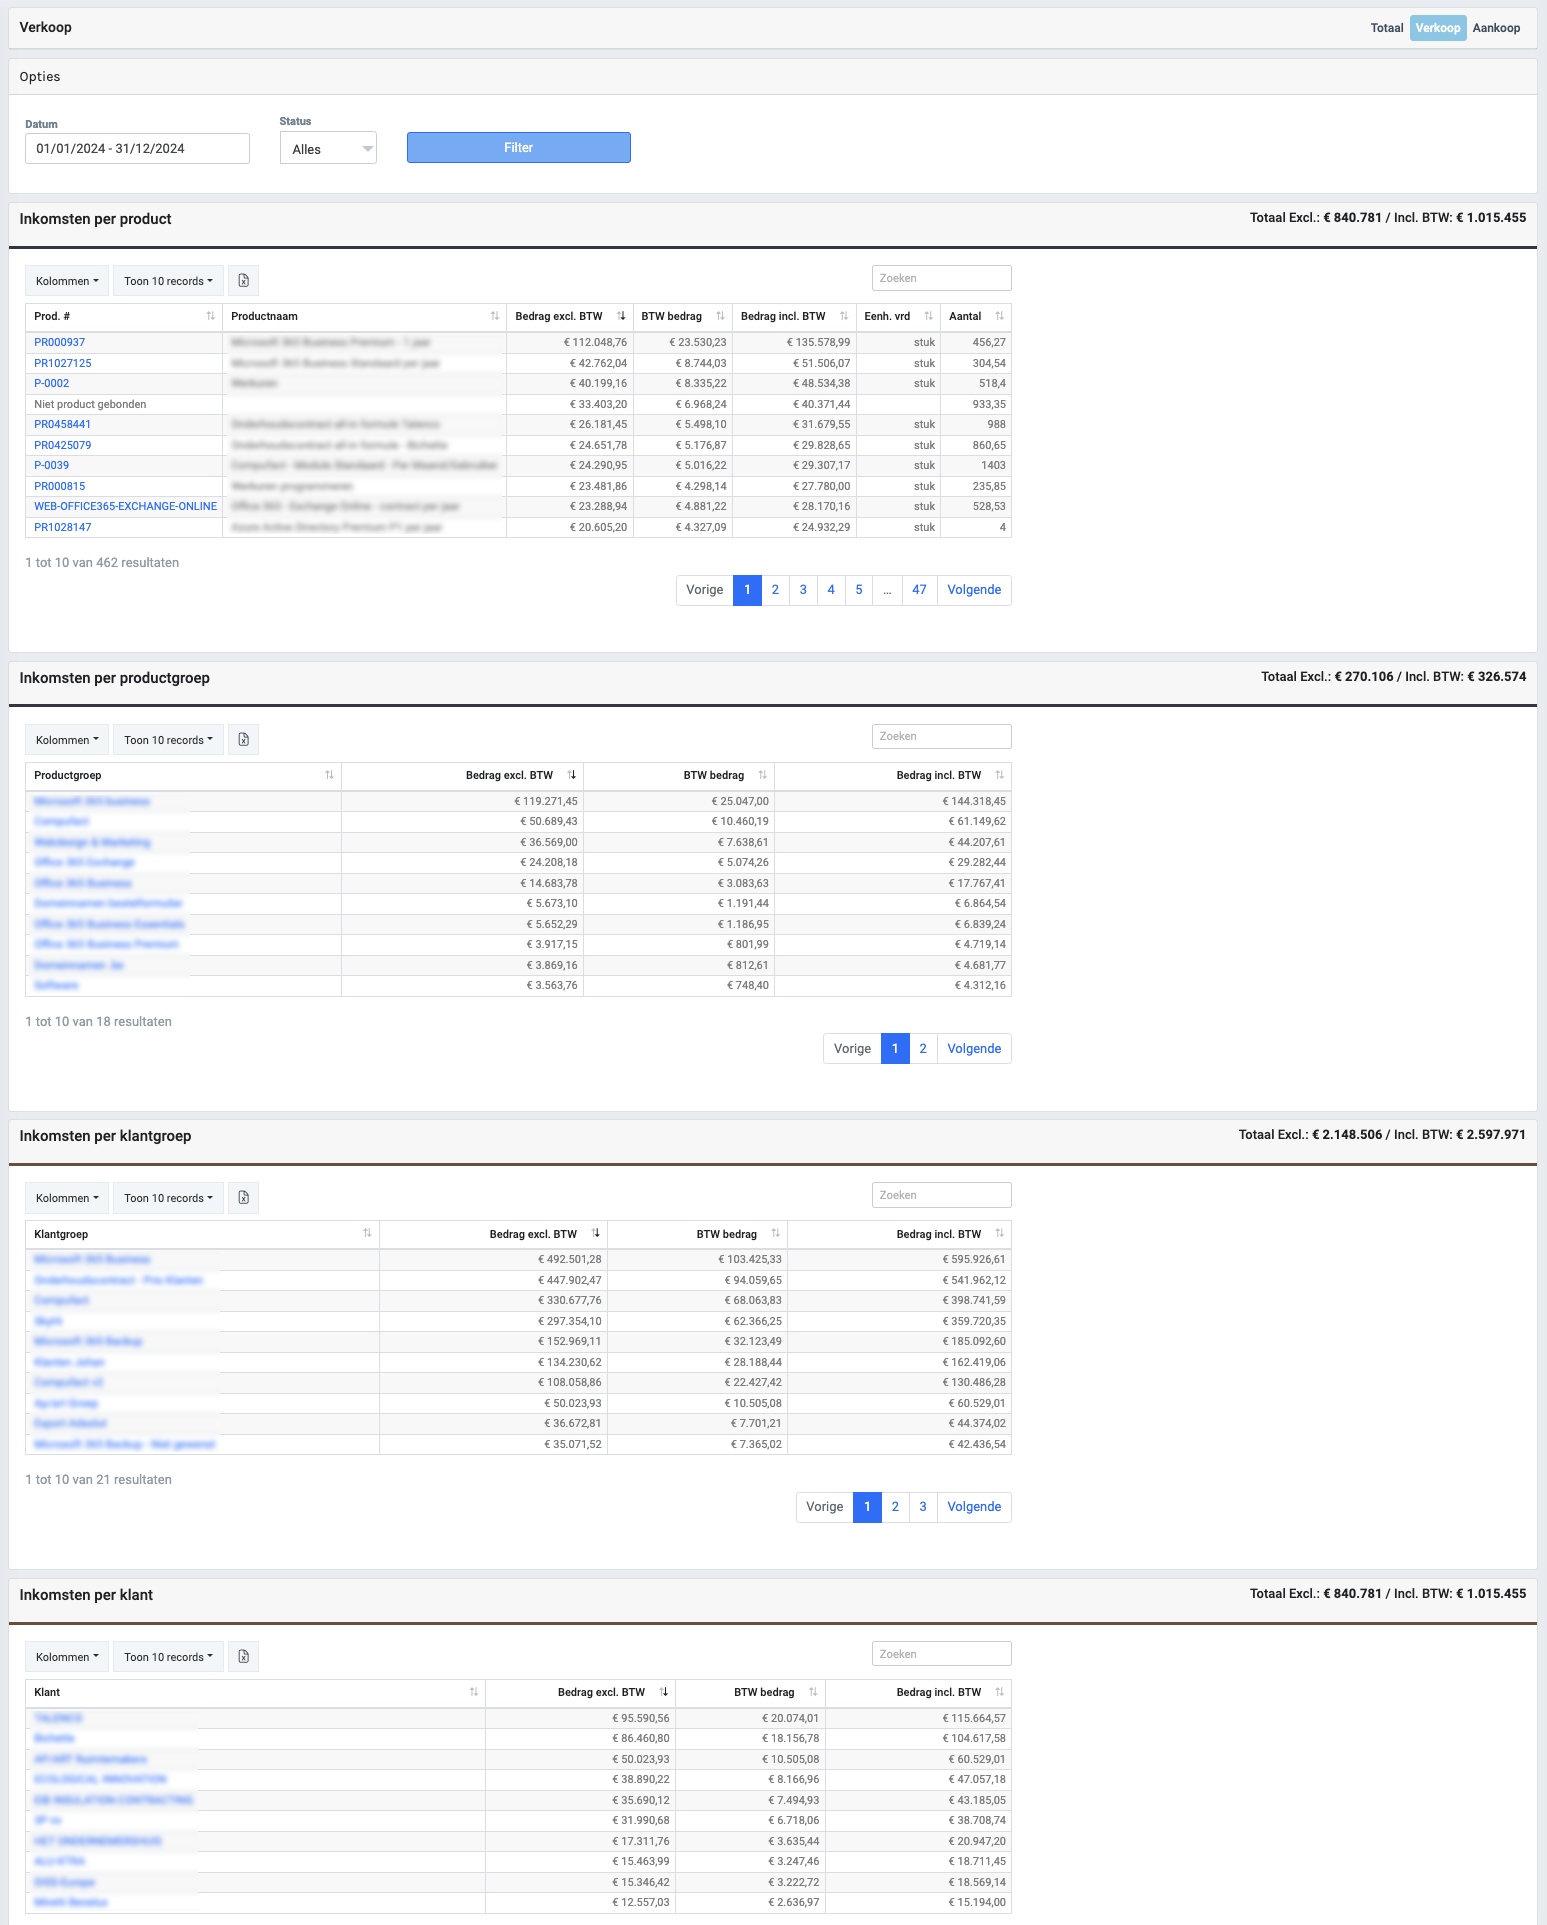Switch to the Aankoop view
This screenshot has height=1925, width=1547.
1496,28
